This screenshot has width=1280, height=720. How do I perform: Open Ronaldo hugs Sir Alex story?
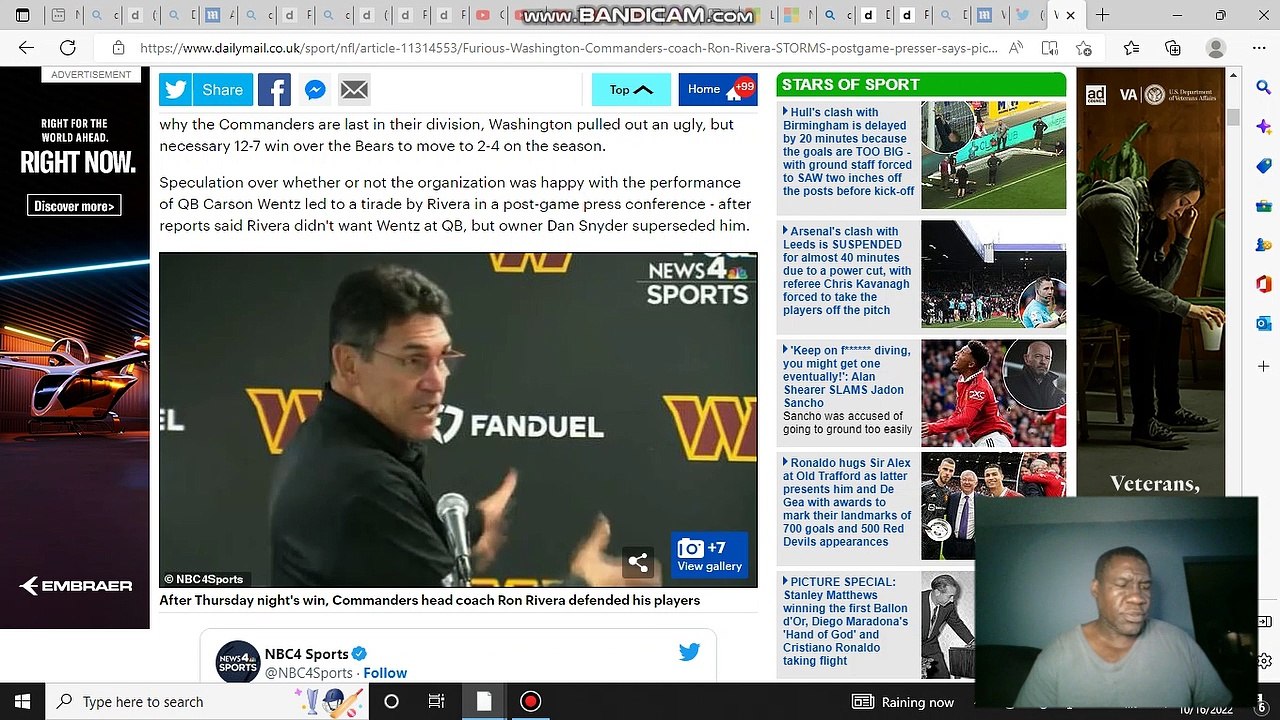click(847, 502)
